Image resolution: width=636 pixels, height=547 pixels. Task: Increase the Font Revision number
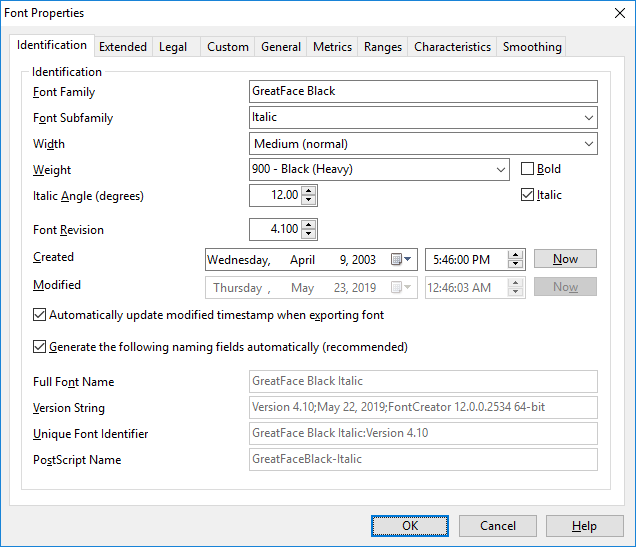309,225
